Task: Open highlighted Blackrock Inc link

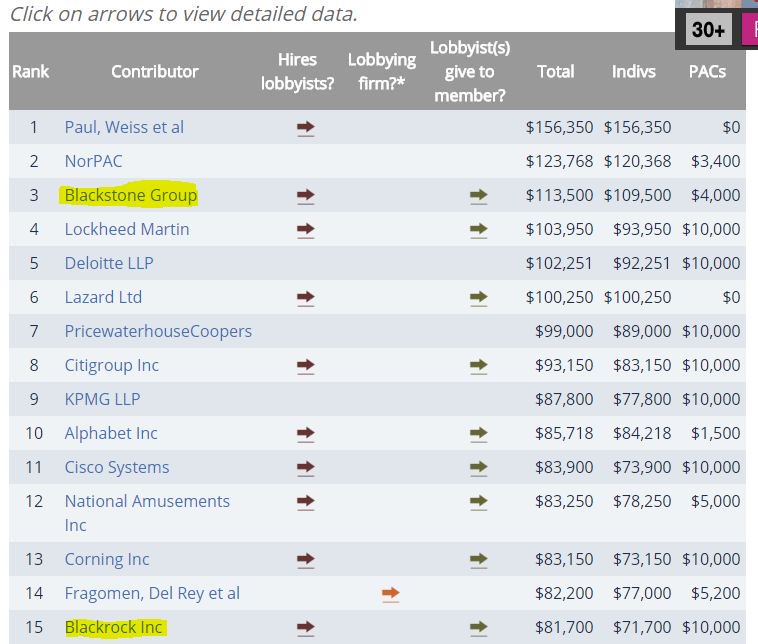Action: [x=114, y=627]
